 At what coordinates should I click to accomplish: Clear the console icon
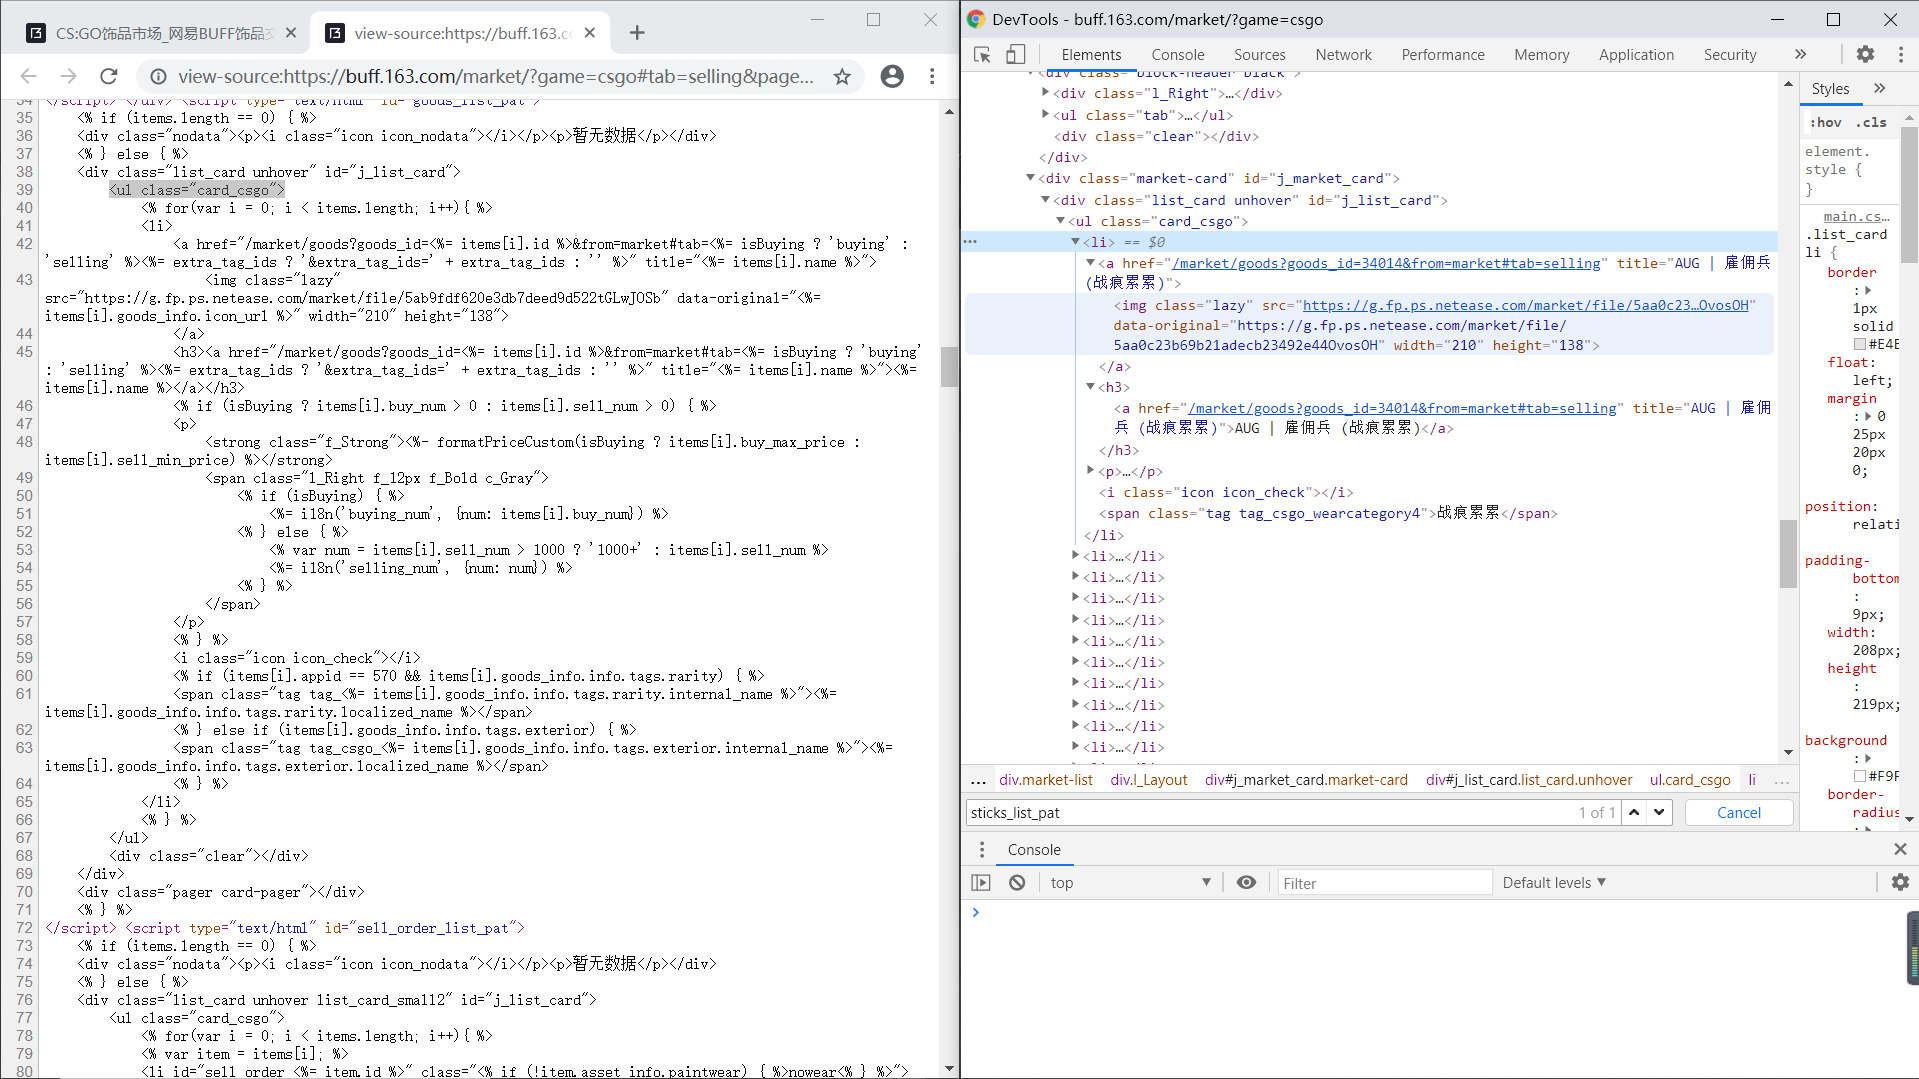1017,883
